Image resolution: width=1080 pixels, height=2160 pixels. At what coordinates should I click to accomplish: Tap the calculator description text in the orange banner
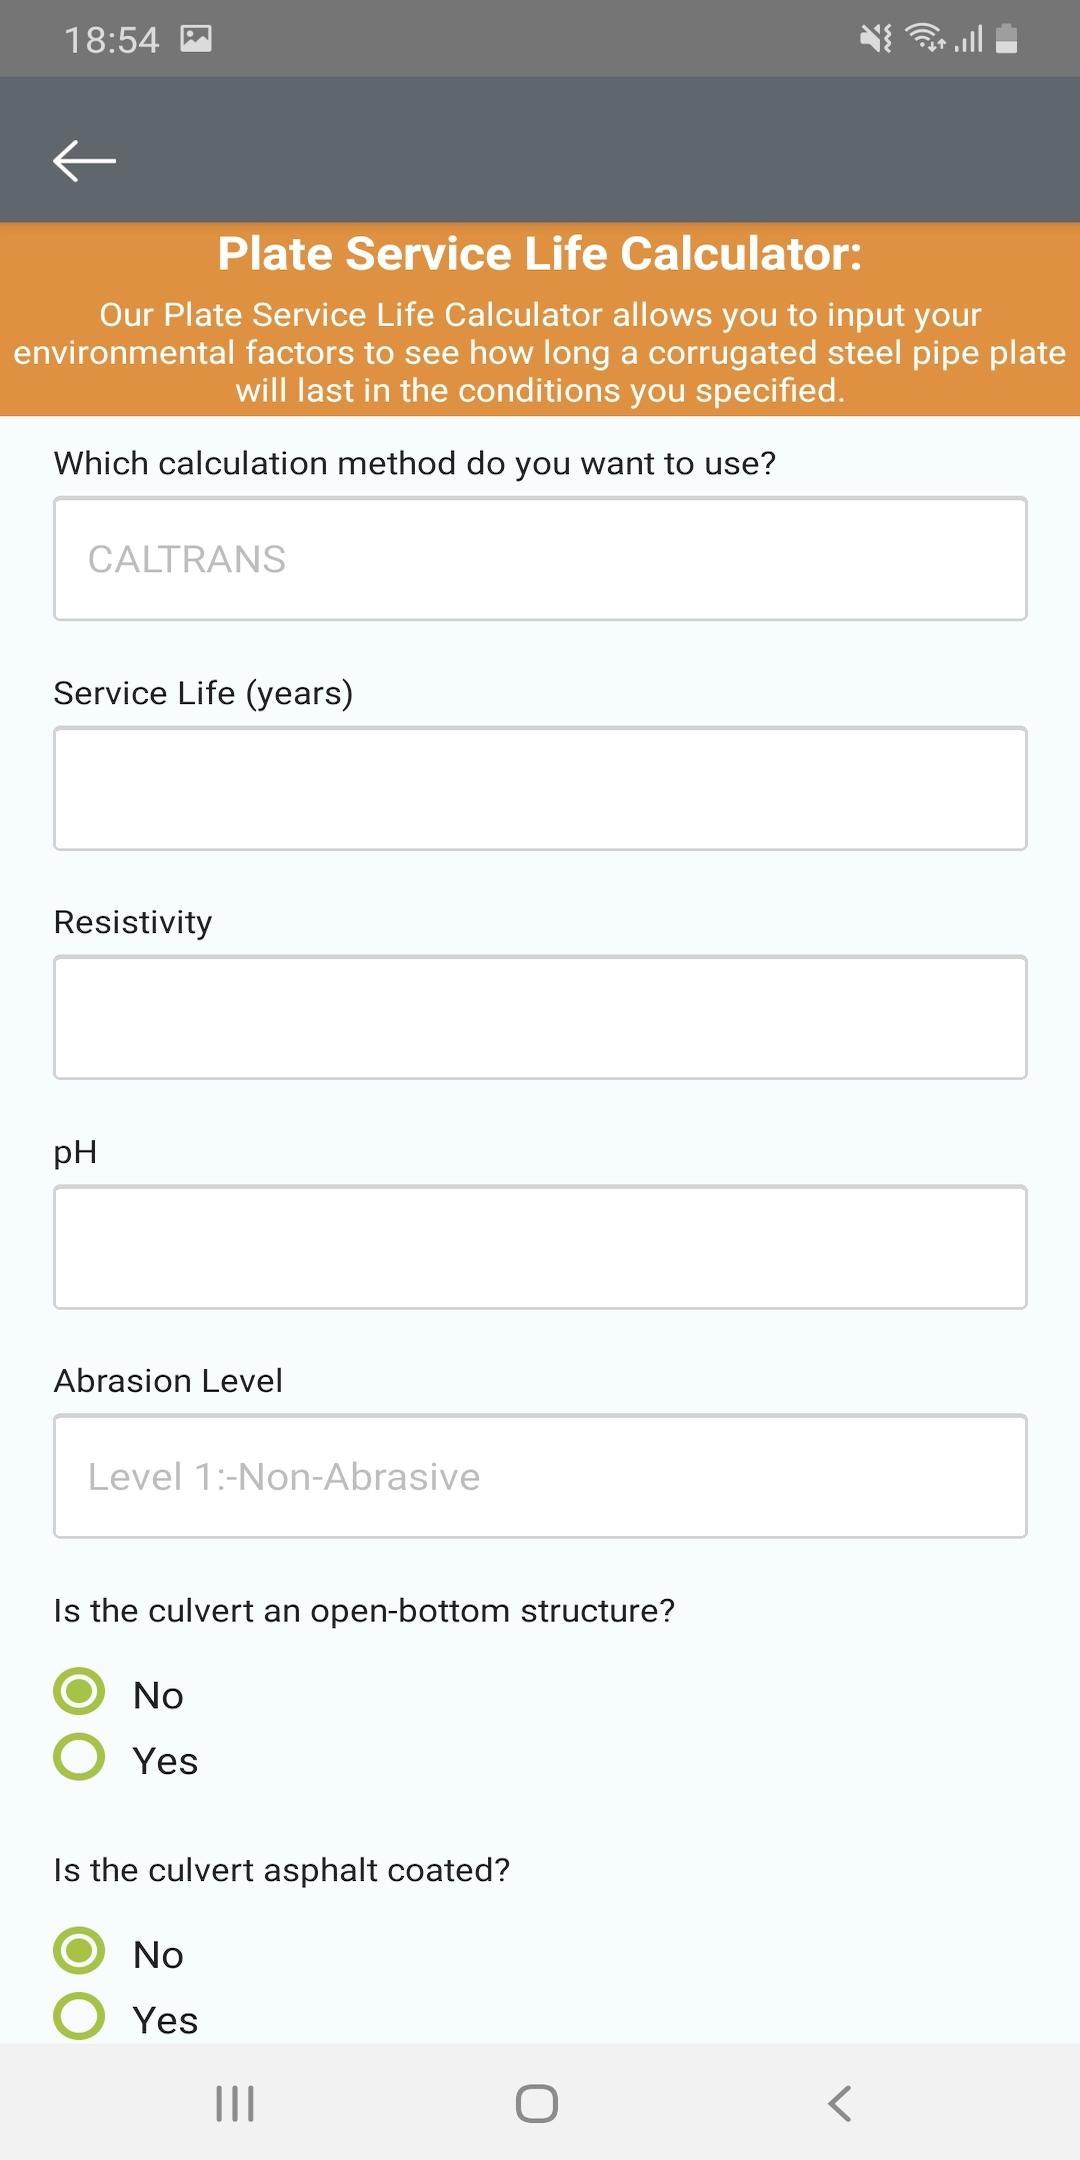click(x=540, y=353)
